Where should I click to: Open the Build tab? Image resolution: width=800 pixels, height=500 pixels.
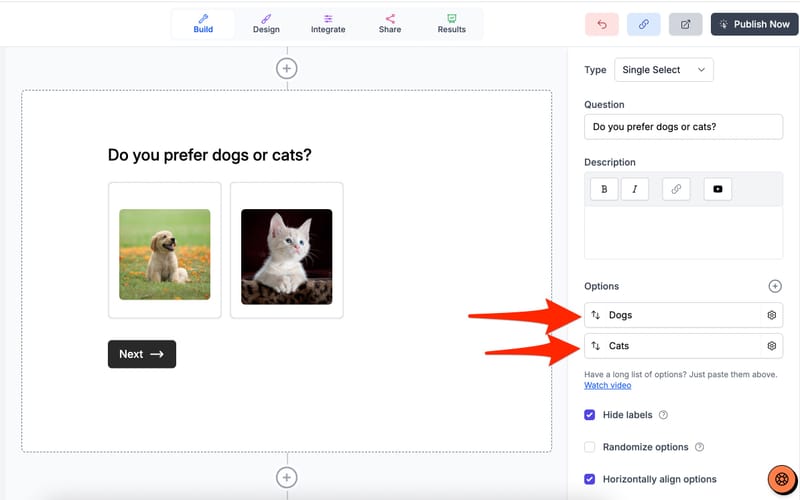[203, 24]
